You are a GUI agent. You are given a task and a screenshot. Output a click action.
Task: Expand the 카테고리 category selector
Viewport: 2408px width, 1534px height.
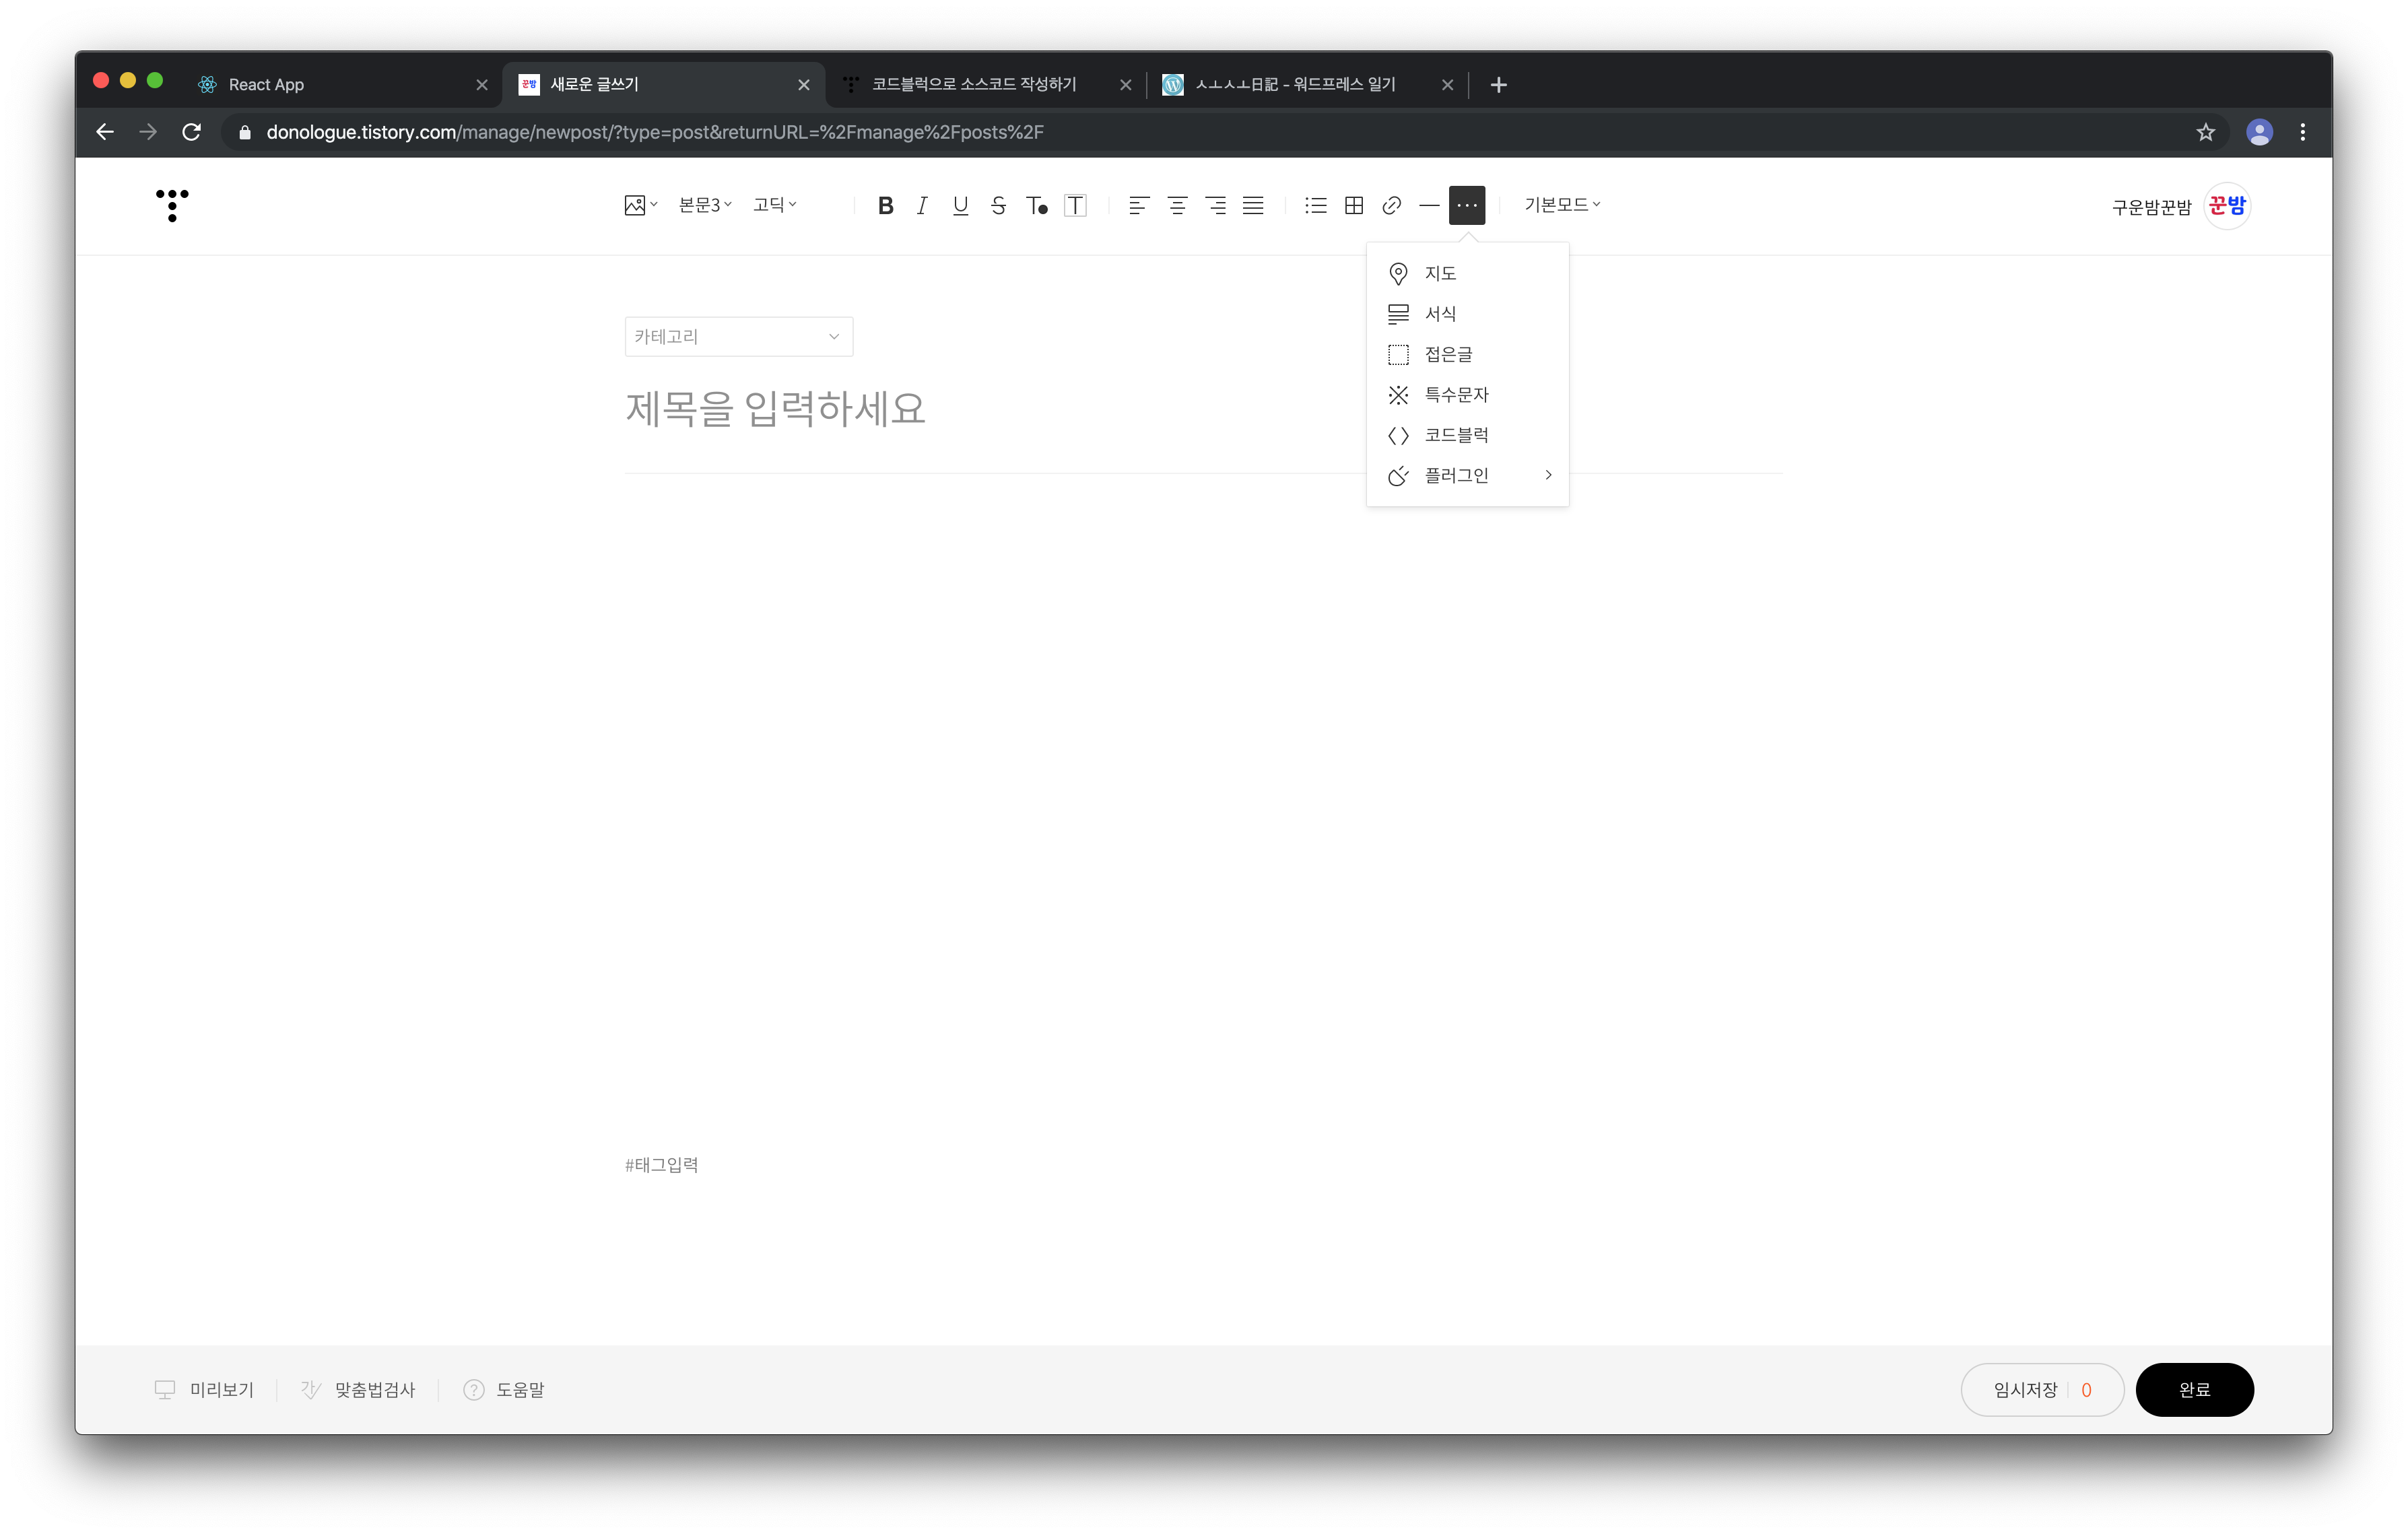(x=738, y=337)
